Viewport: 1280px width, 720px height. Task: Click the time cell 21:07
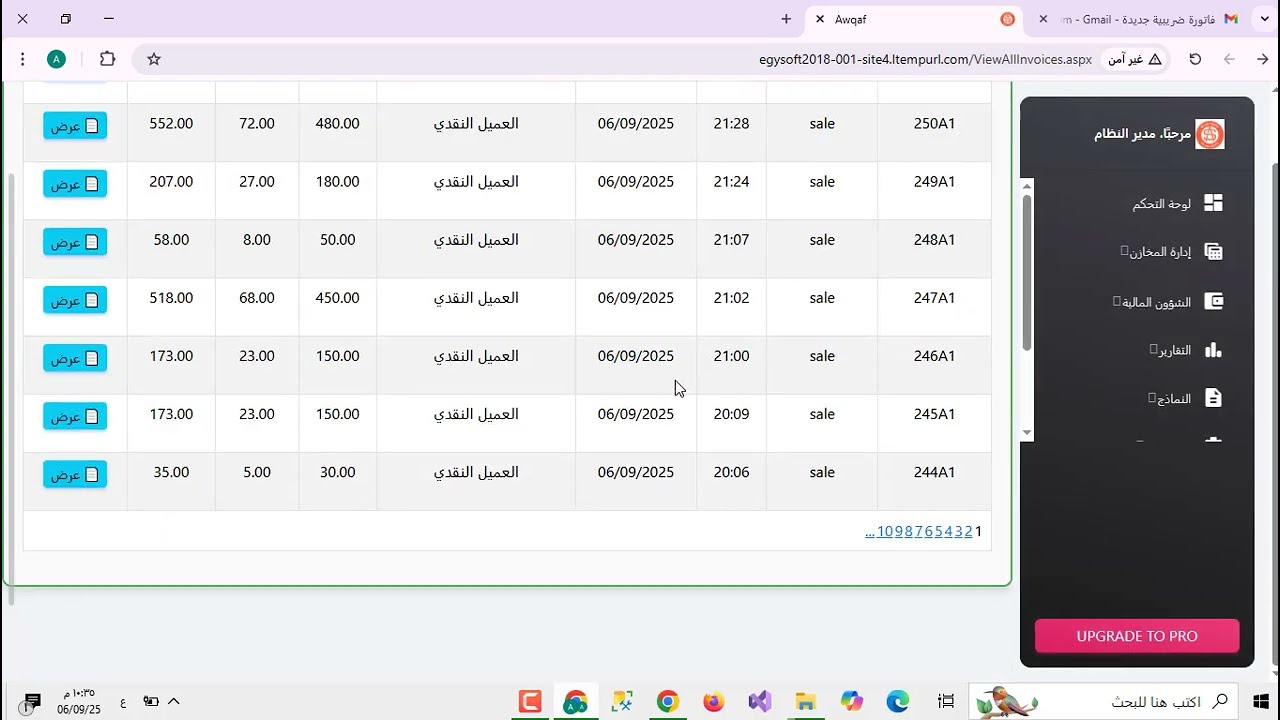(731, 240)
